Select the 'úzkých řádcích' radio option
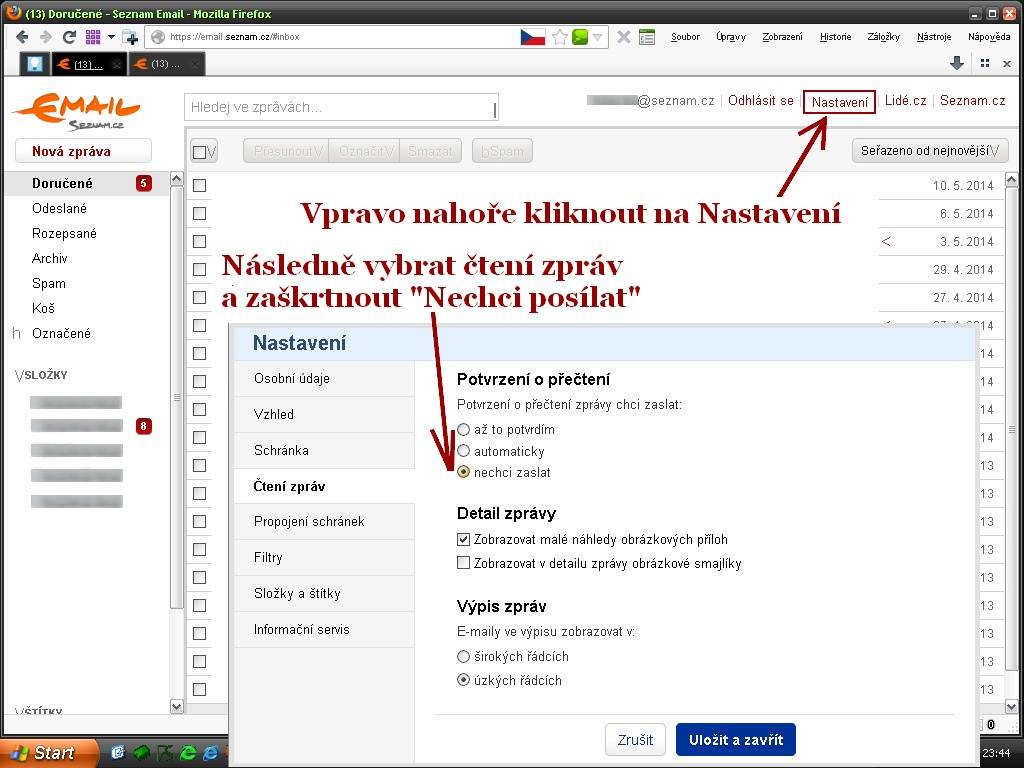 [463, 680]
